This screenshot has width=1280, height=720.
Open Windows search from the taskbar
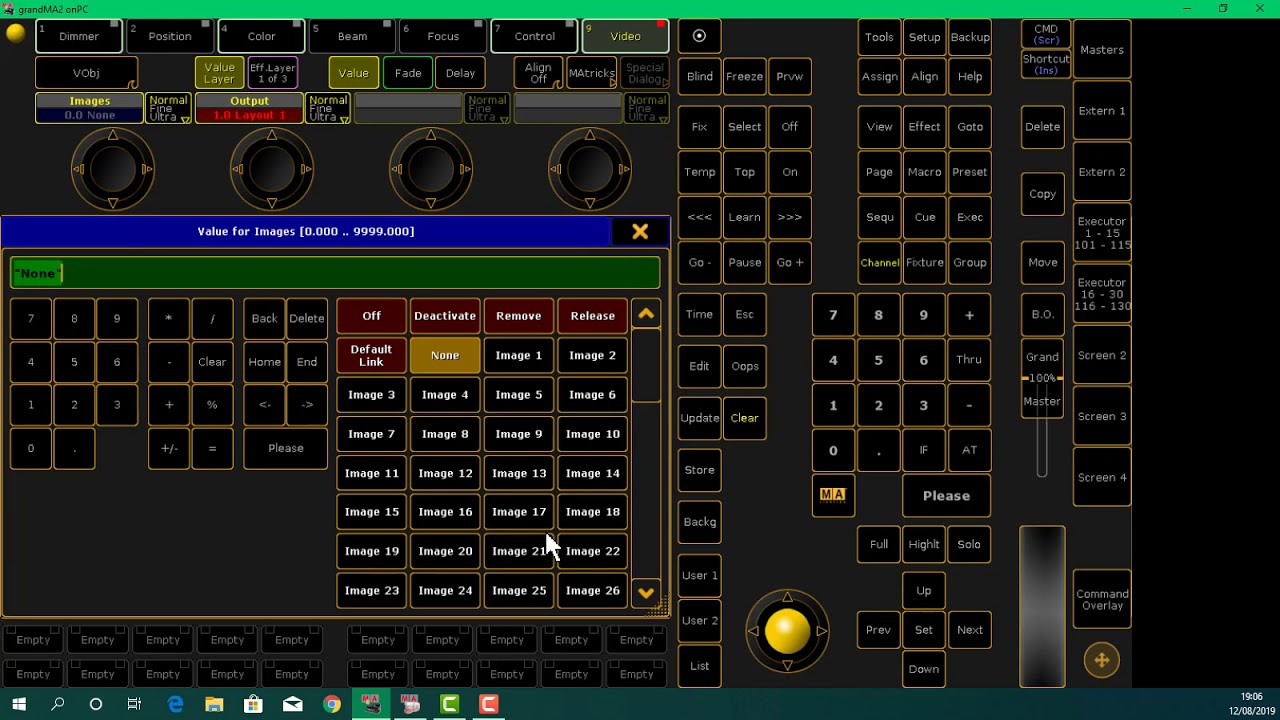(57, 704)
